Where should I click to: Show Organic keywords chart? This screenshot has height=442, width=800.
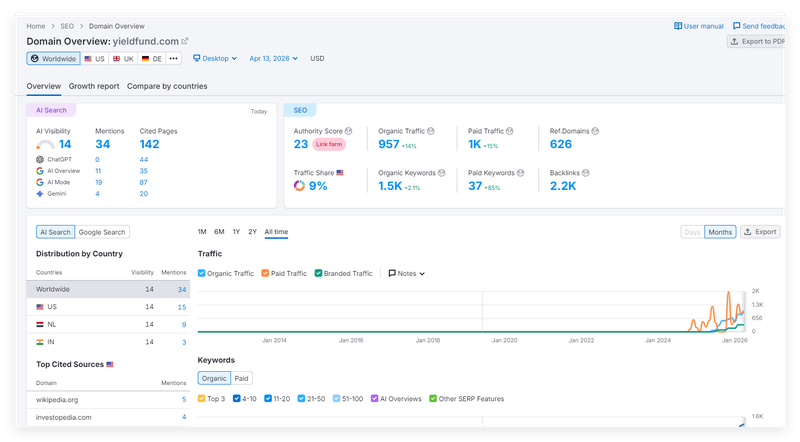tap(214, 379)
